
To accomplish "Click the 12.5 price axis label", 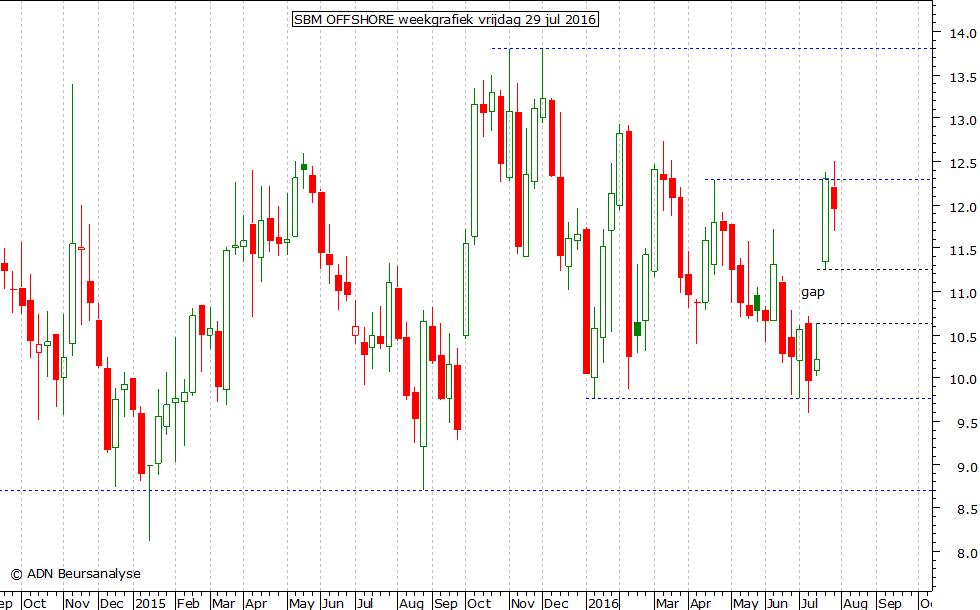I will [x=963, y=164].
